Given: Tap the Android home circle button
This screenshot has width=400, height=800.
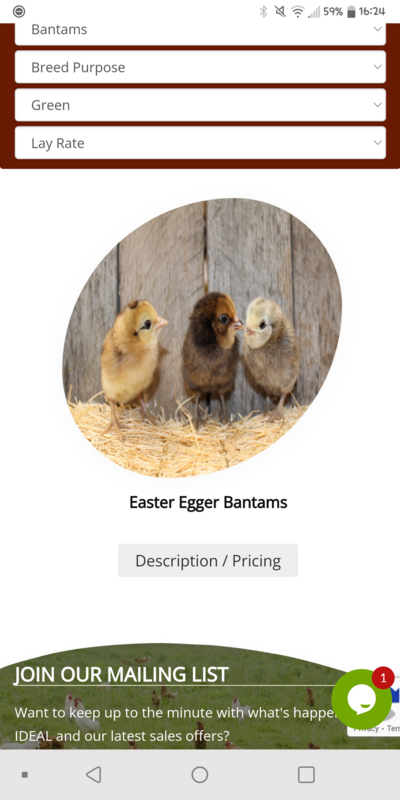Looking at the screenshot, I should click(199, 774).
